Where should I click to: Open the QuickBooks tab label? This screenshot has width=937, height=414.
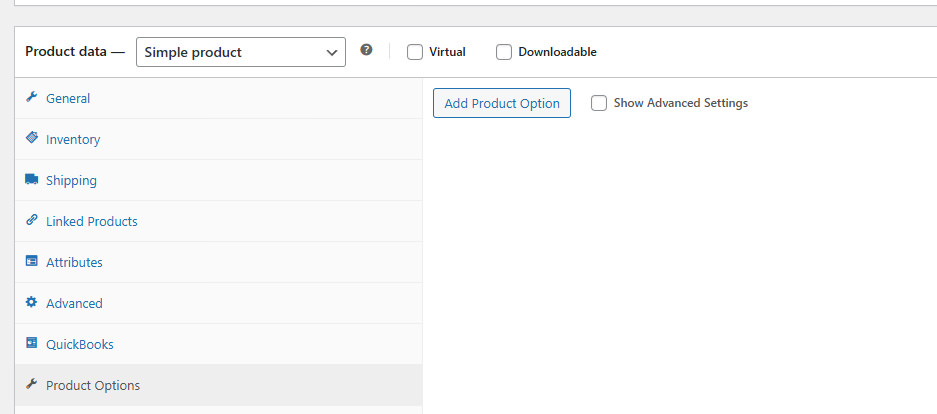click(x=79, y=345)
